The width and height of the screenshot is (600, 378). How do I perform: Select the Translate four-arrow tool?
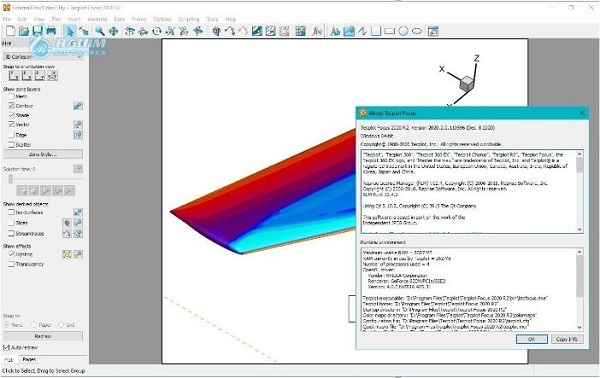pyautogui.click(x=113, y=31)
